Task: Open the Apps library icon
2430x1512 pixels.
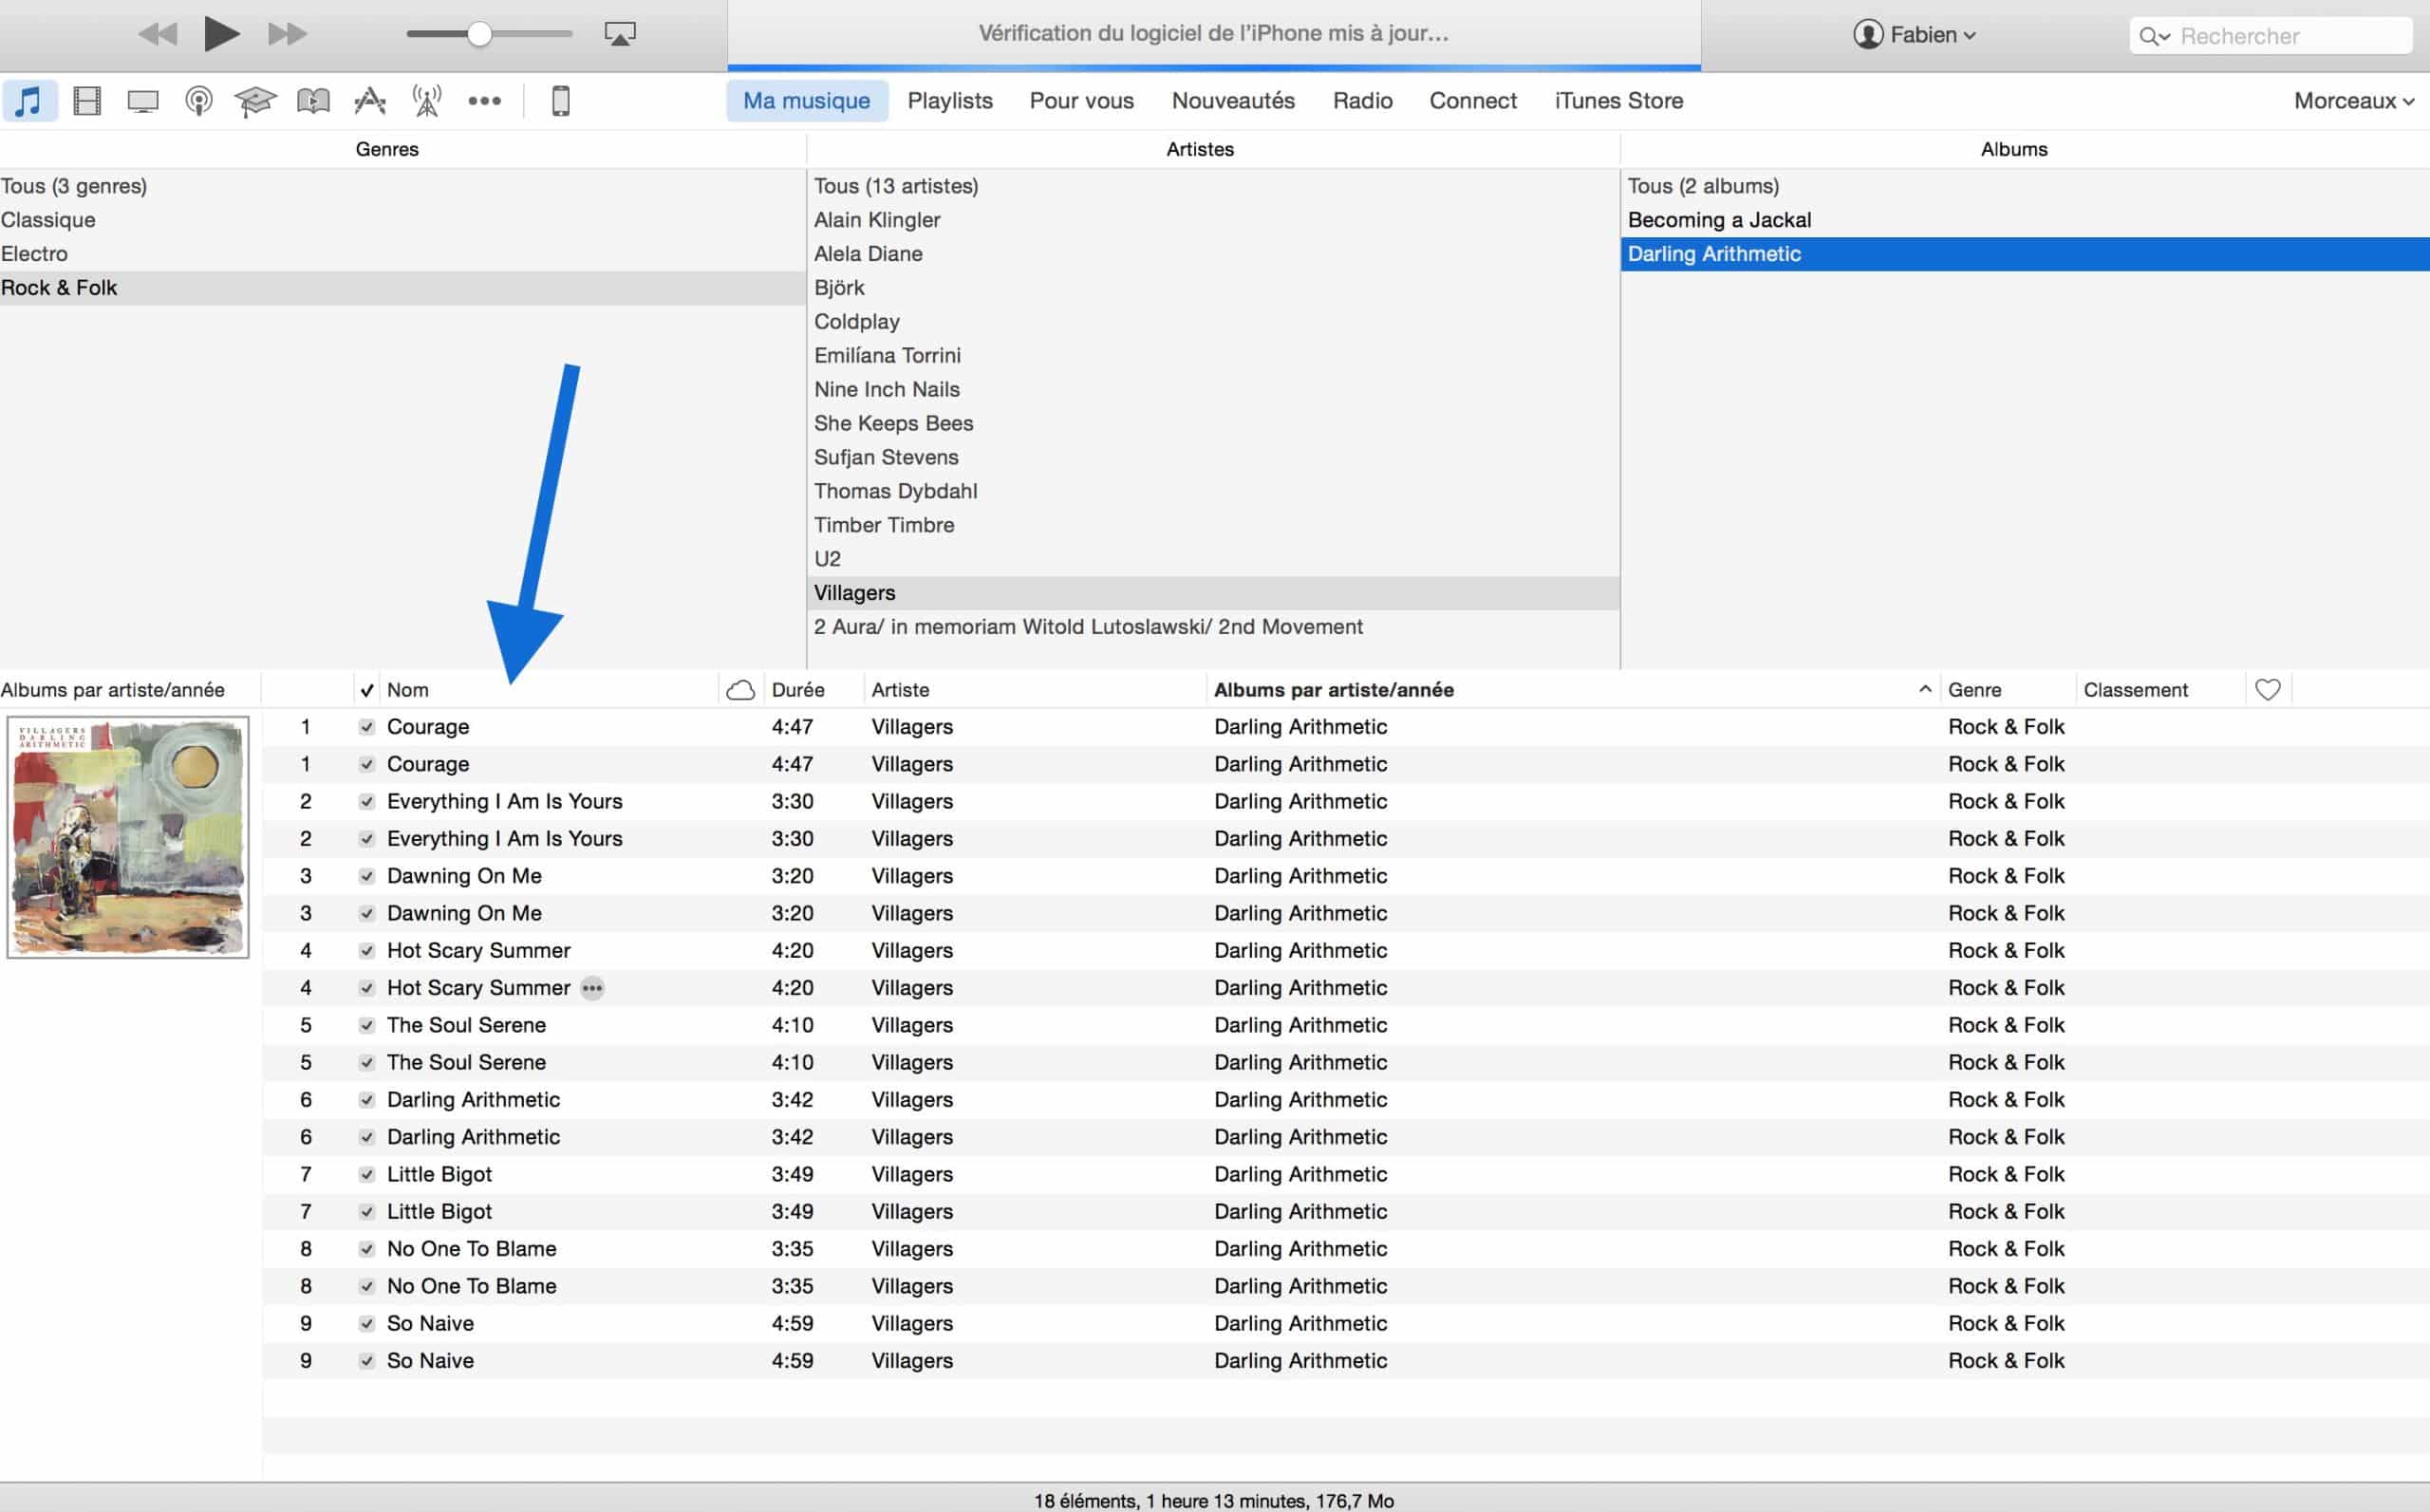Action: point(370,101)
